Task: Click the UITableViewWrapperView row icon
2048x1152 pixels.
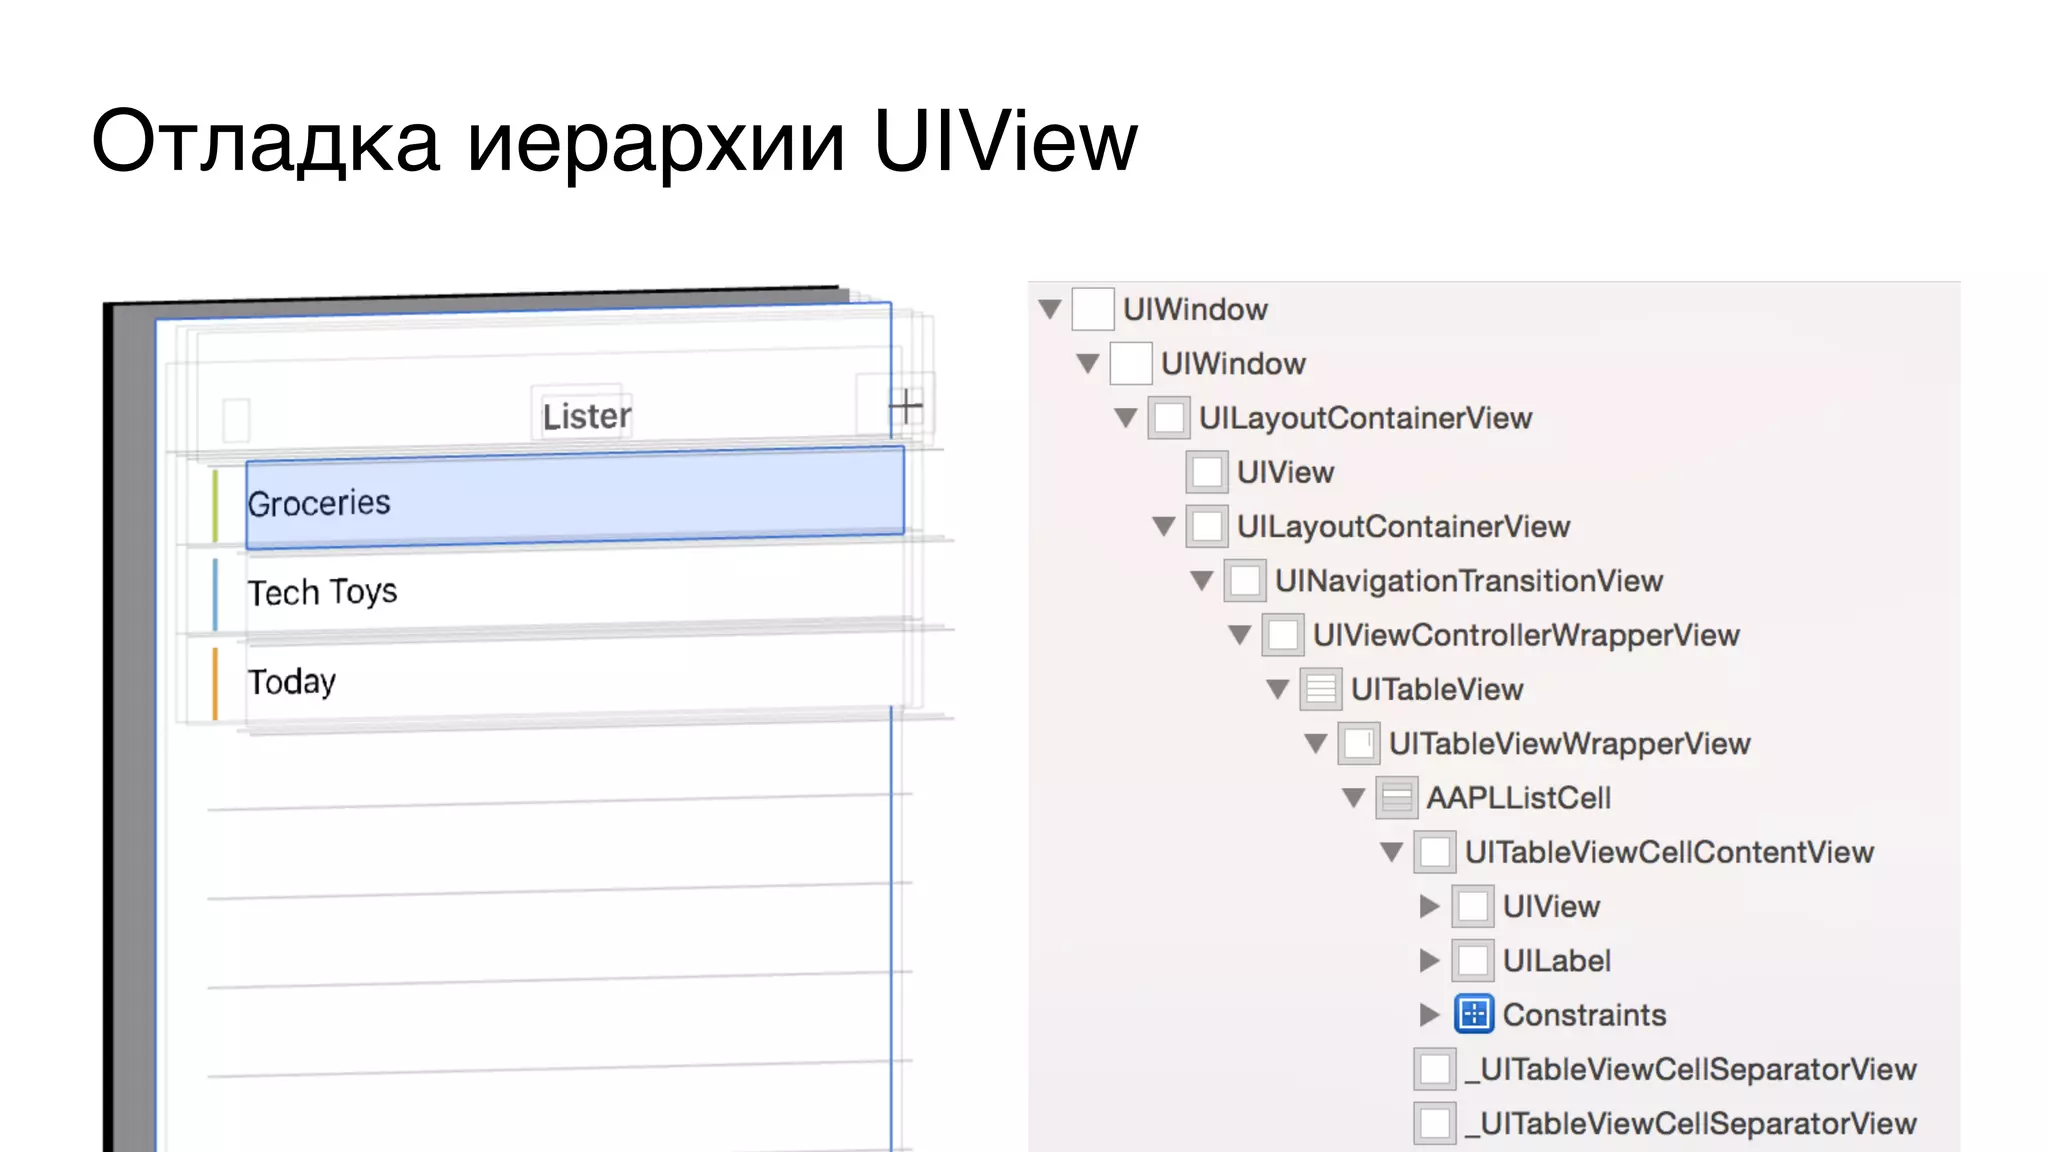Action: click(x=1359, y=743)
